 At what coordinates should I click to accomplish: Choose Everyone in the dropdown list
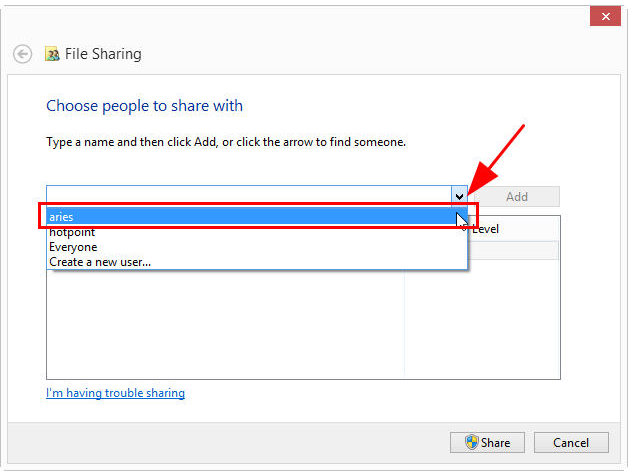(x=257, y=247)
